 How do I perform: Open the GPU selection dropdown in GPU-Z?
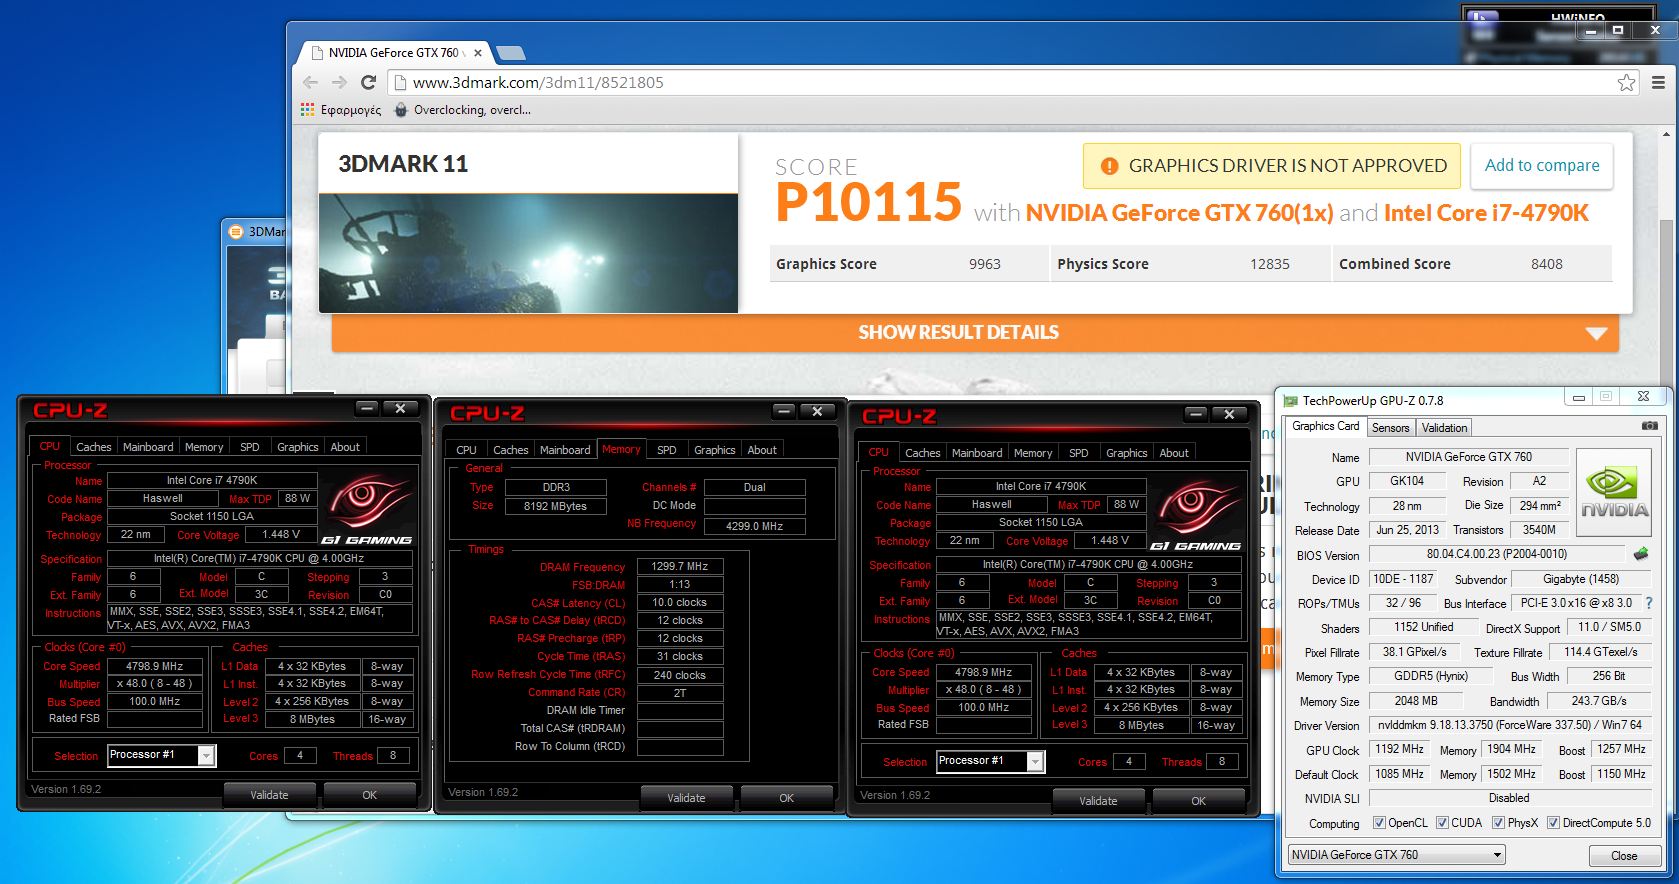tap(1396, 855)
